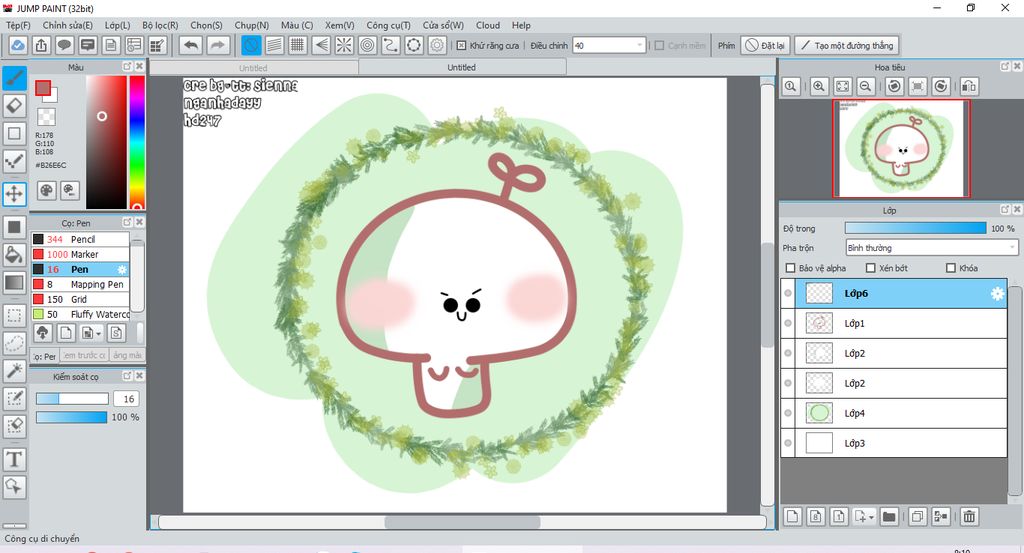This screenshot has height=553, width=1024.
Task: Toggle visibility of Lớp4 layer
Action: [x=788, y=413]
